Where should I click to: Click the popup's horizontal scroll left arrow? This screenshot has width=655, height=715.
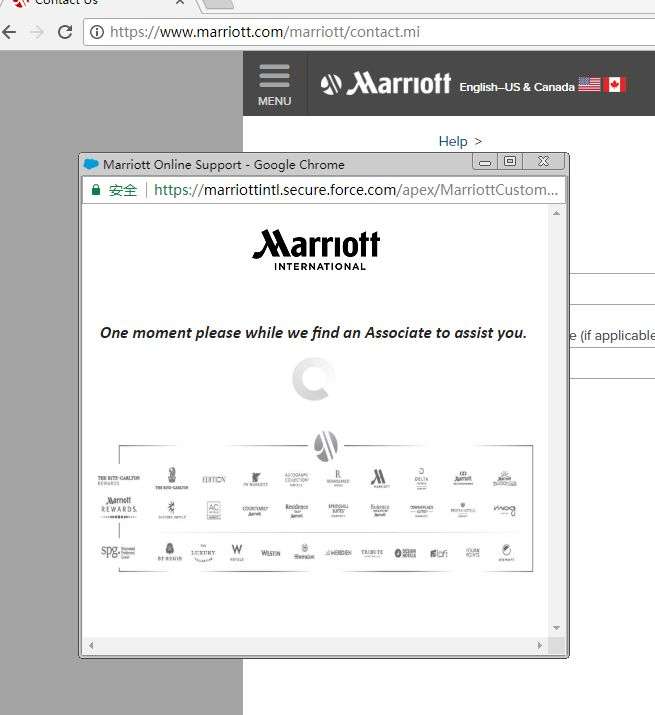pos(91,645)
